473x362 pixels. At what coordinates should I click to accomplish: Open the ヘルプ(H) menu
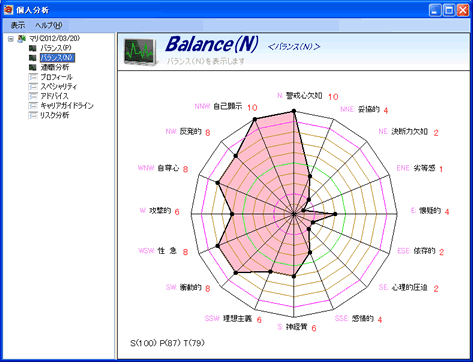[x=49, y=25]
